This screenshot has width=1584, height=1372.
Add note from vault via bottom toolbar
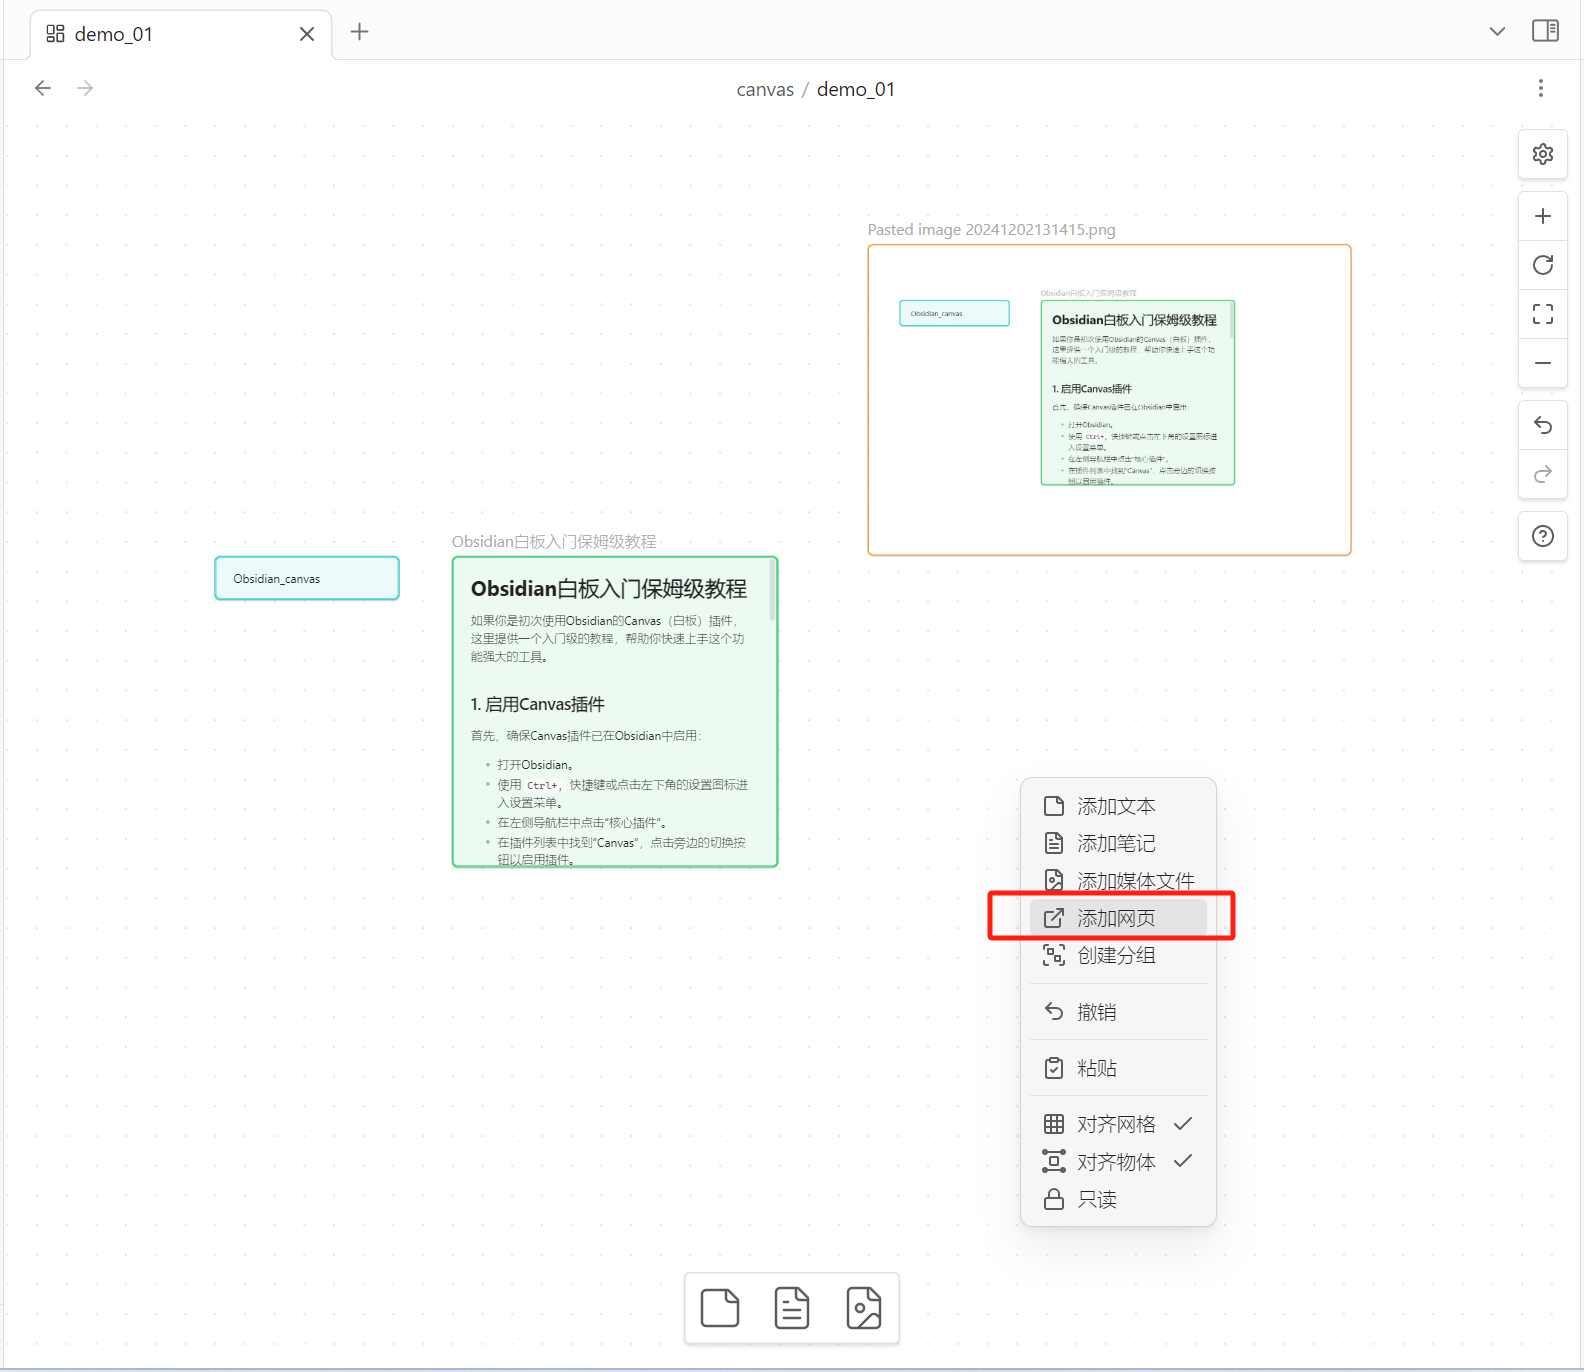click(x=792, y=1308)
